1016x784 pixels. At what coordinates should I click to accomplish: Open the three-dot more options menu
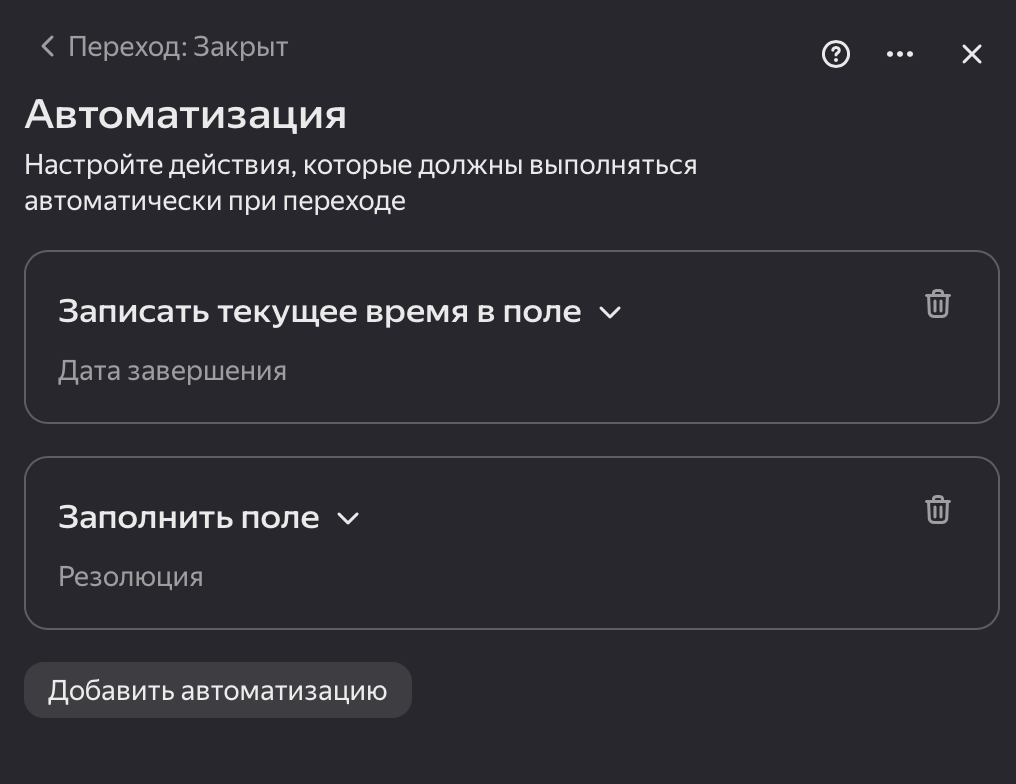(x=899, y=54)
